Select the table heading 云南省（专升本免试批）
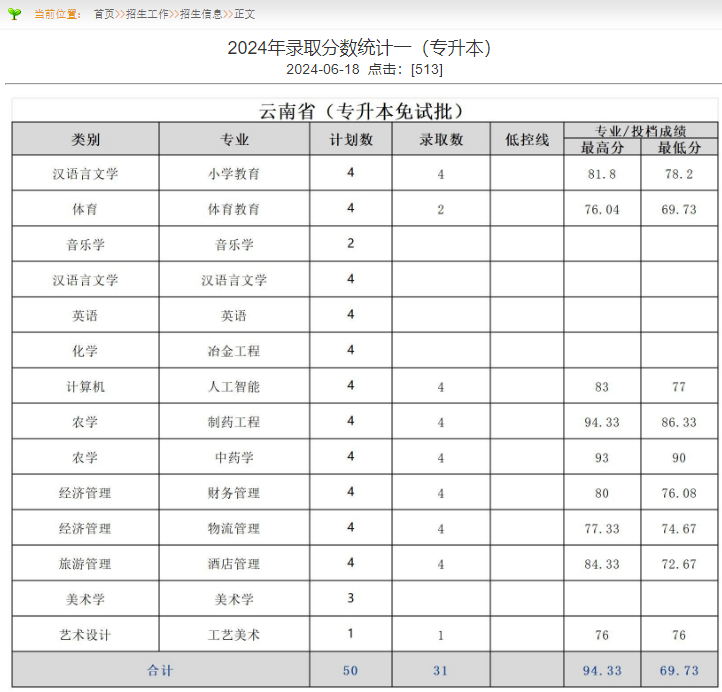Image resolution: width=722 pixels, height=692 pixels. (x=362, y=111)
